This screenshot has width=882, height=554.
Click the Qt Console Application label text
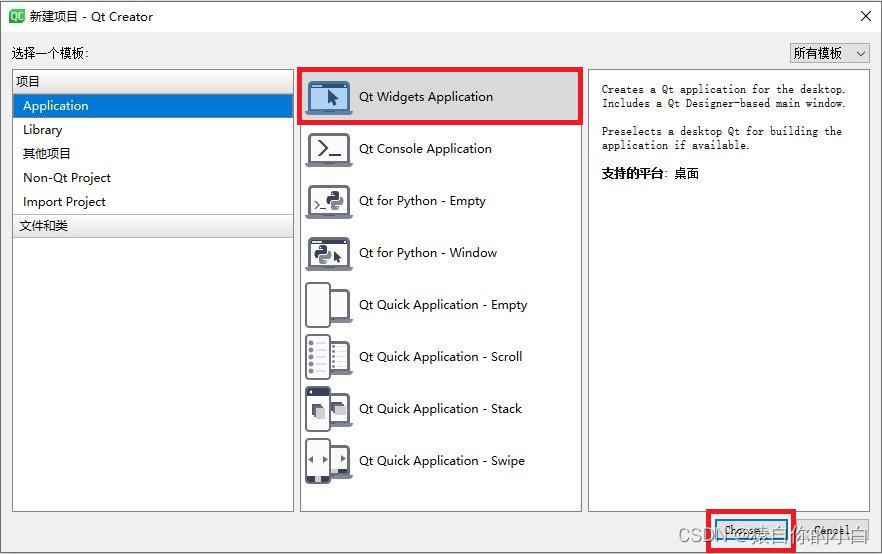(425, 149)
